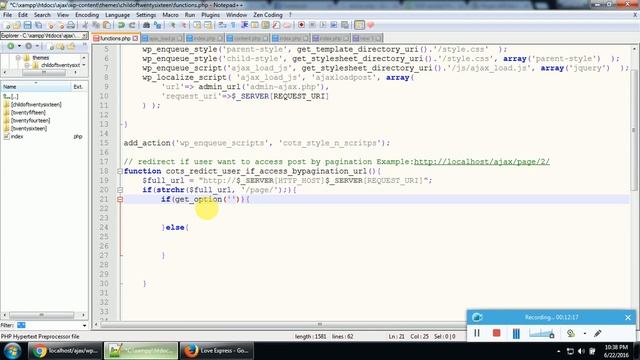Open the Search menu
640x360 pixels.
42,15
